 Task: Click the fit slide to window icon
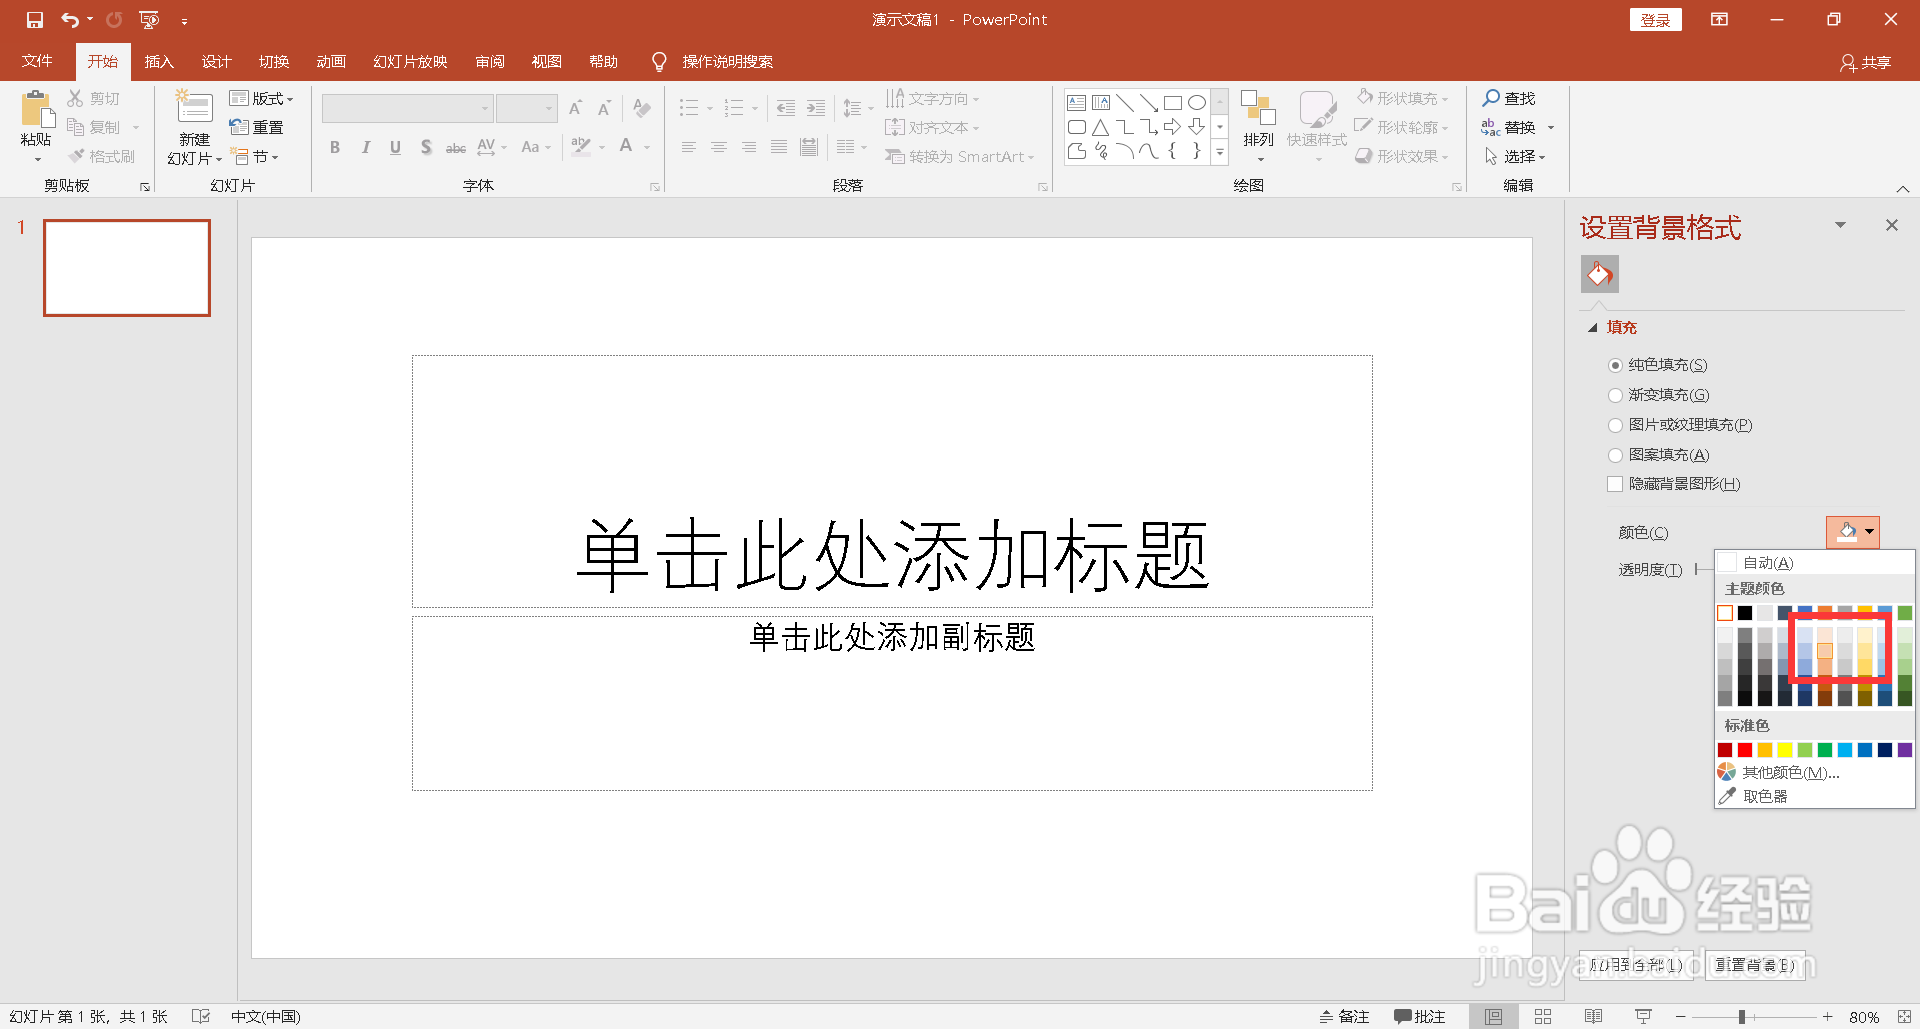pyautogui.click(x=1902, y=1016)
